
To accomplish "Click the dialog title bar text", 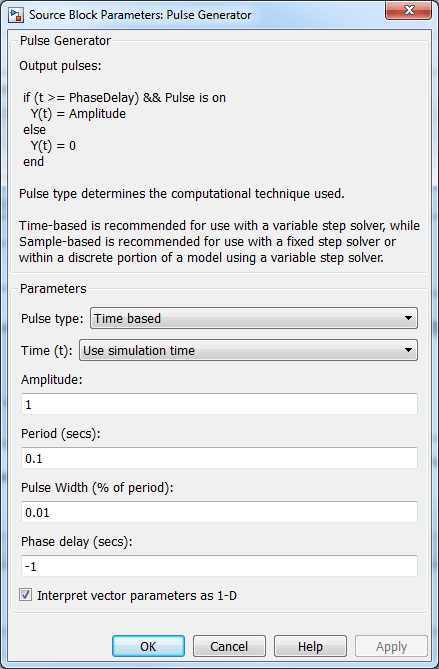I will [140, 15].
